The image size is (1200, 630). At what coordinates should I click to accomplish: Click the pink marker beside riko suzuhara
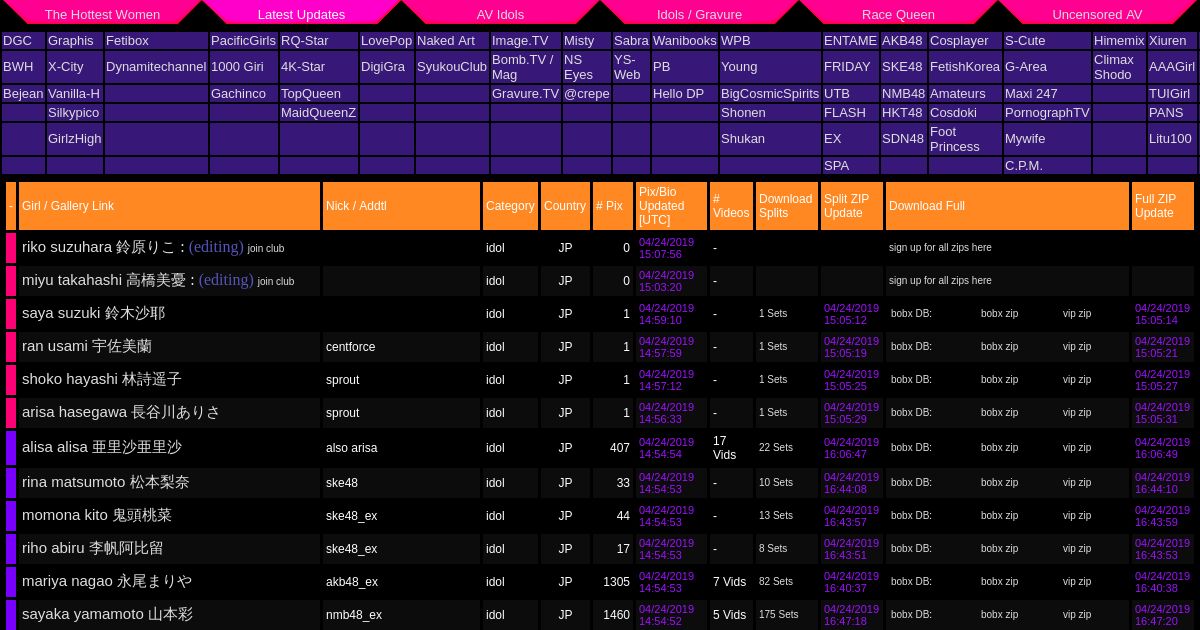pos(11,247)
